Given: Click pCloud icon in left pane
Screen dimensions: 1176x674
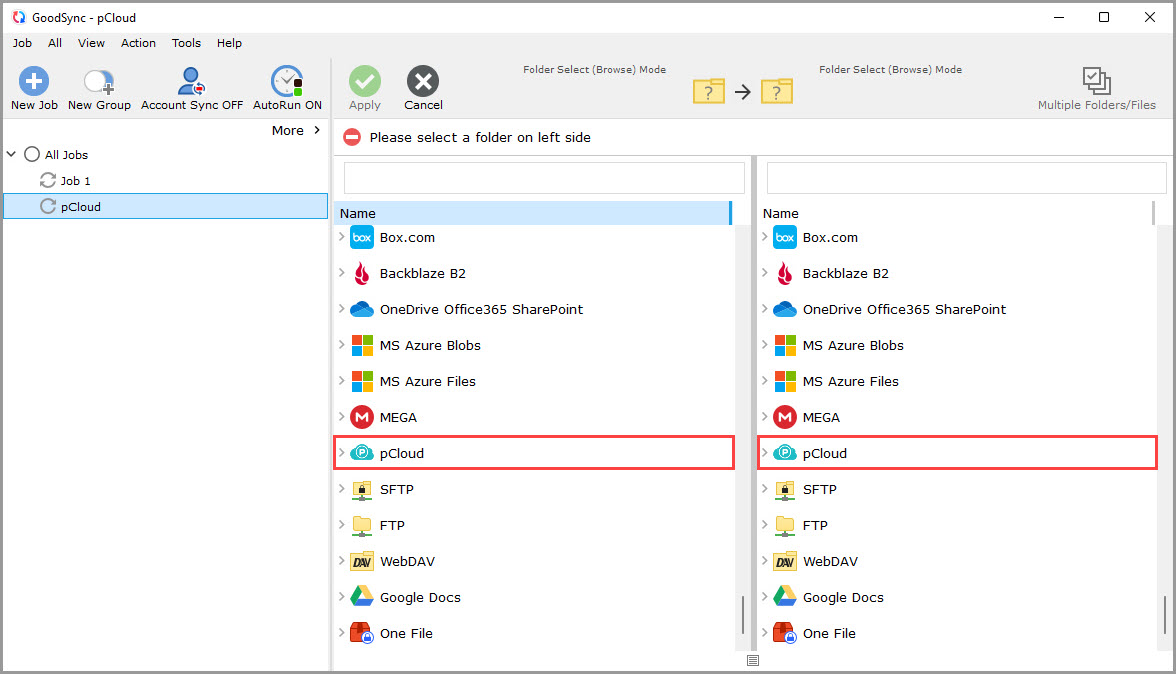Looking at the screenshot, I should pyautogui.click(x=362, y=453).
